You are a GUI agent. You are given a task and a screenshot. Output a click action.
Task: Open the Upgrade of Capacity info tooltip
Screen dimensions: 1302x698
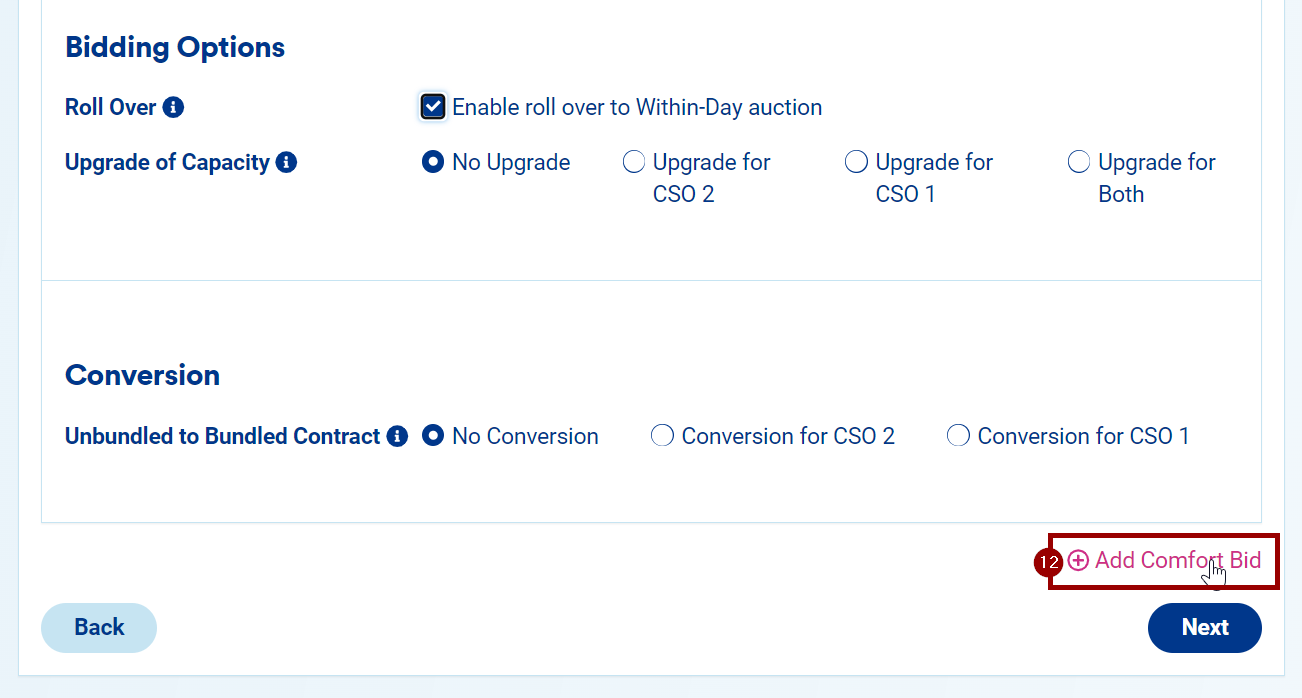pos(286,162)
